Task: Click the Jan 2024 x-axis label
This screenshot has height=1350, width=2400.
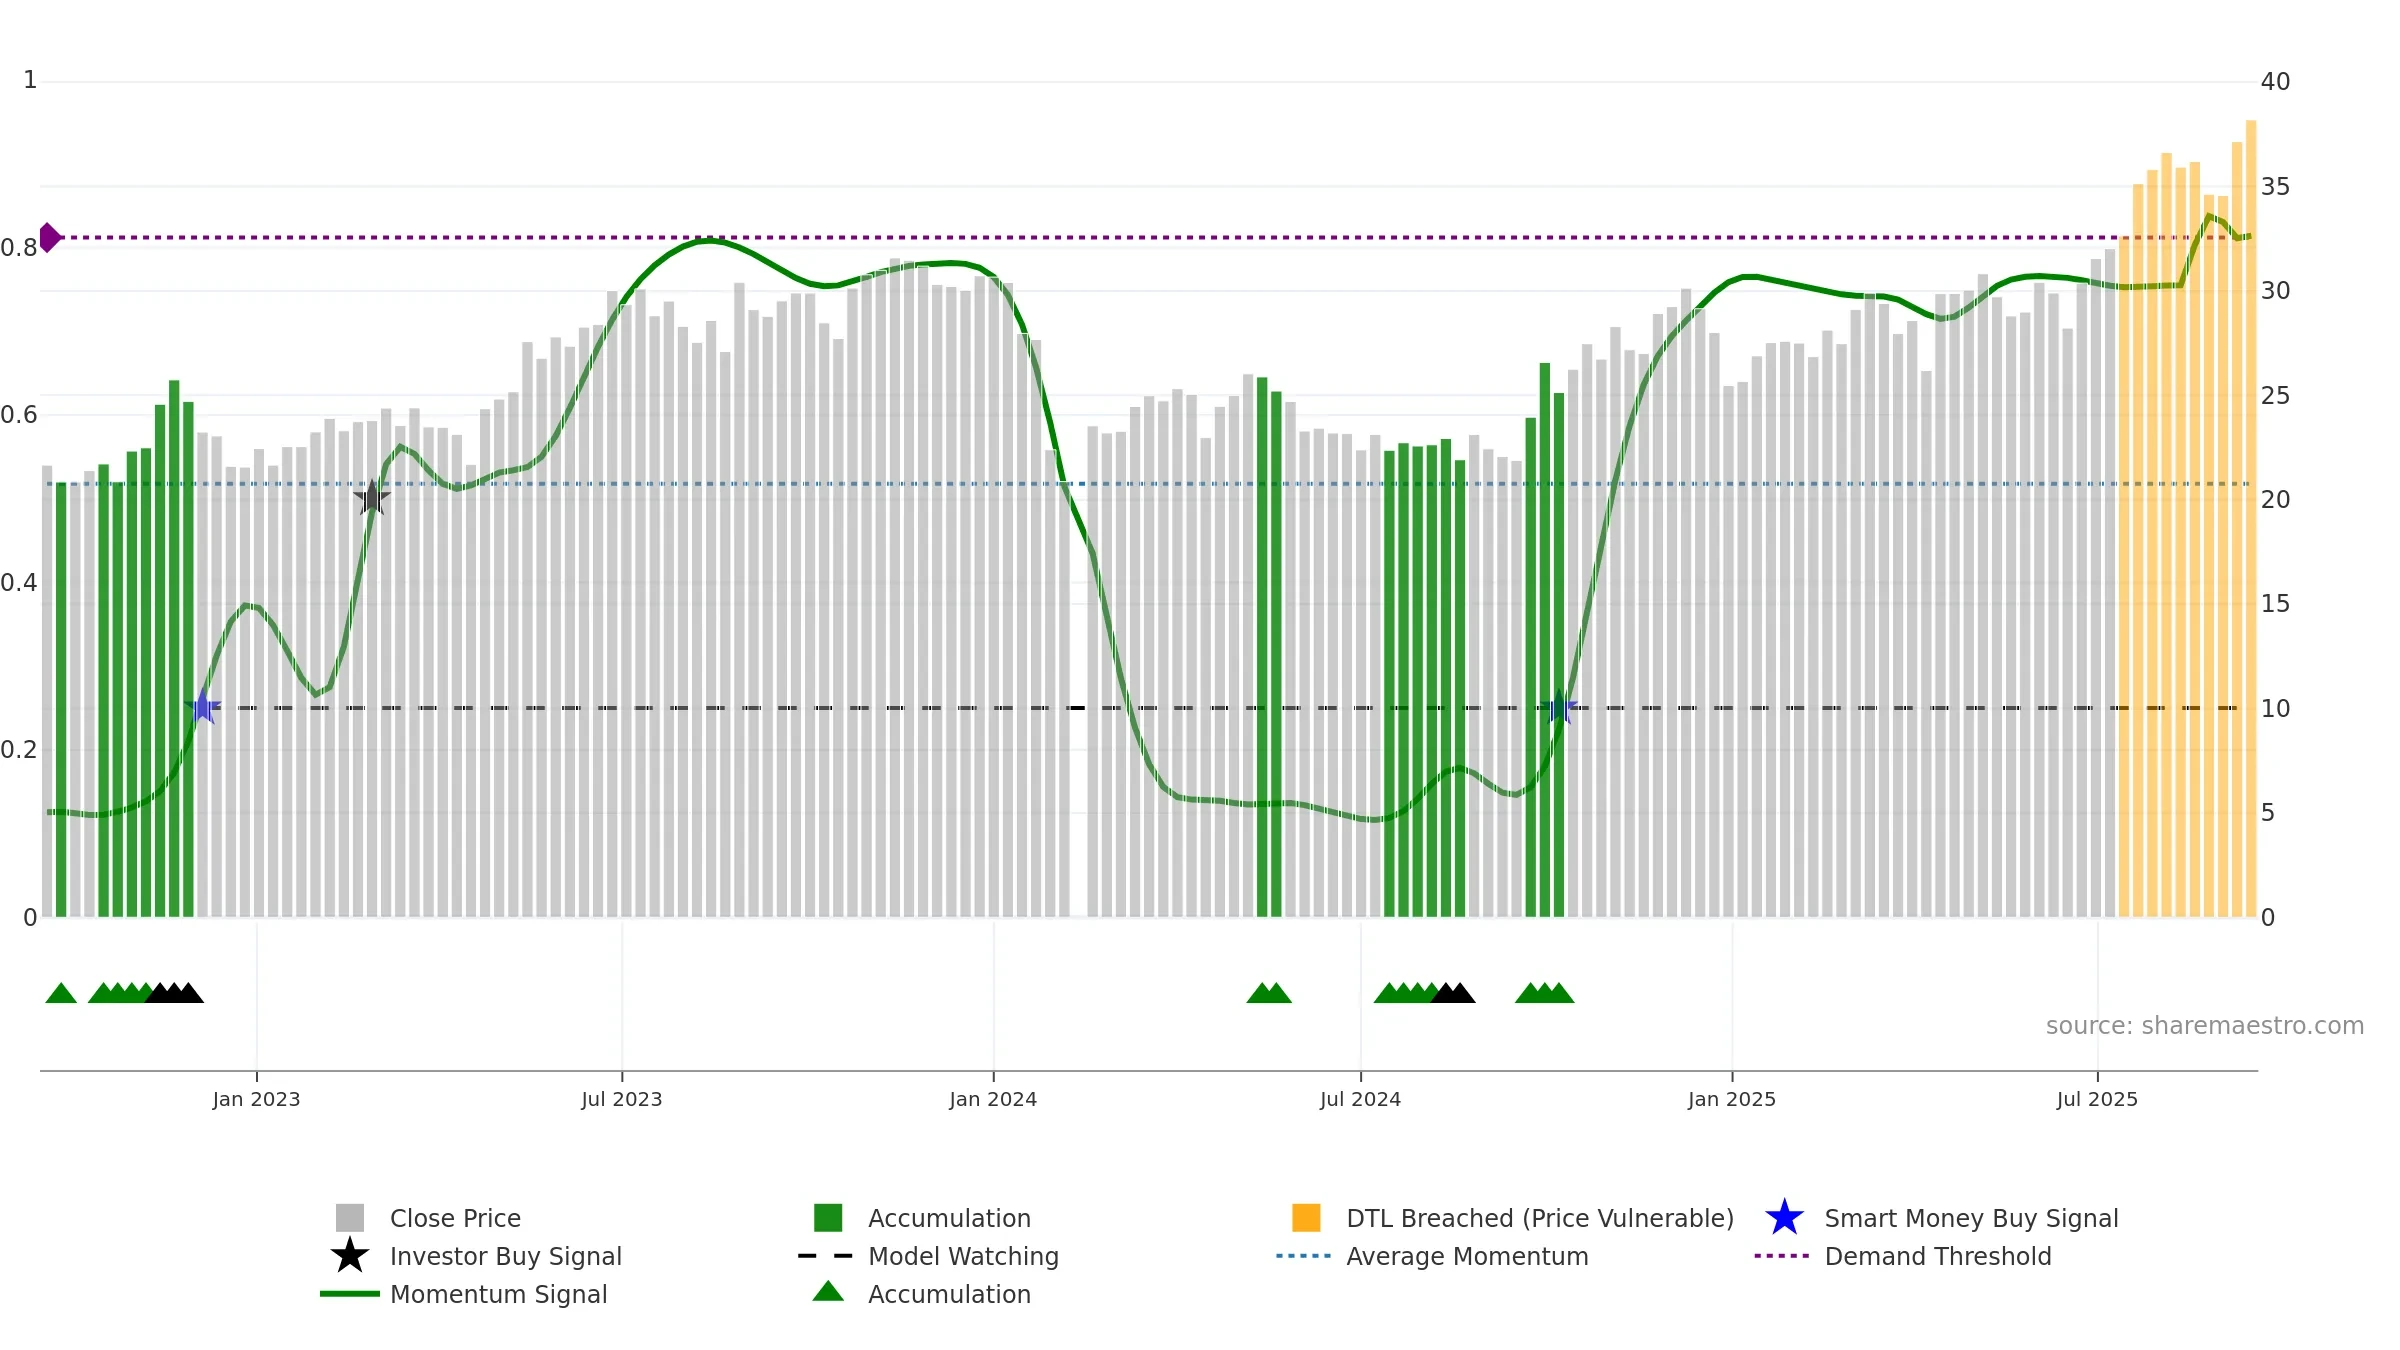Action: (993, 1100)
